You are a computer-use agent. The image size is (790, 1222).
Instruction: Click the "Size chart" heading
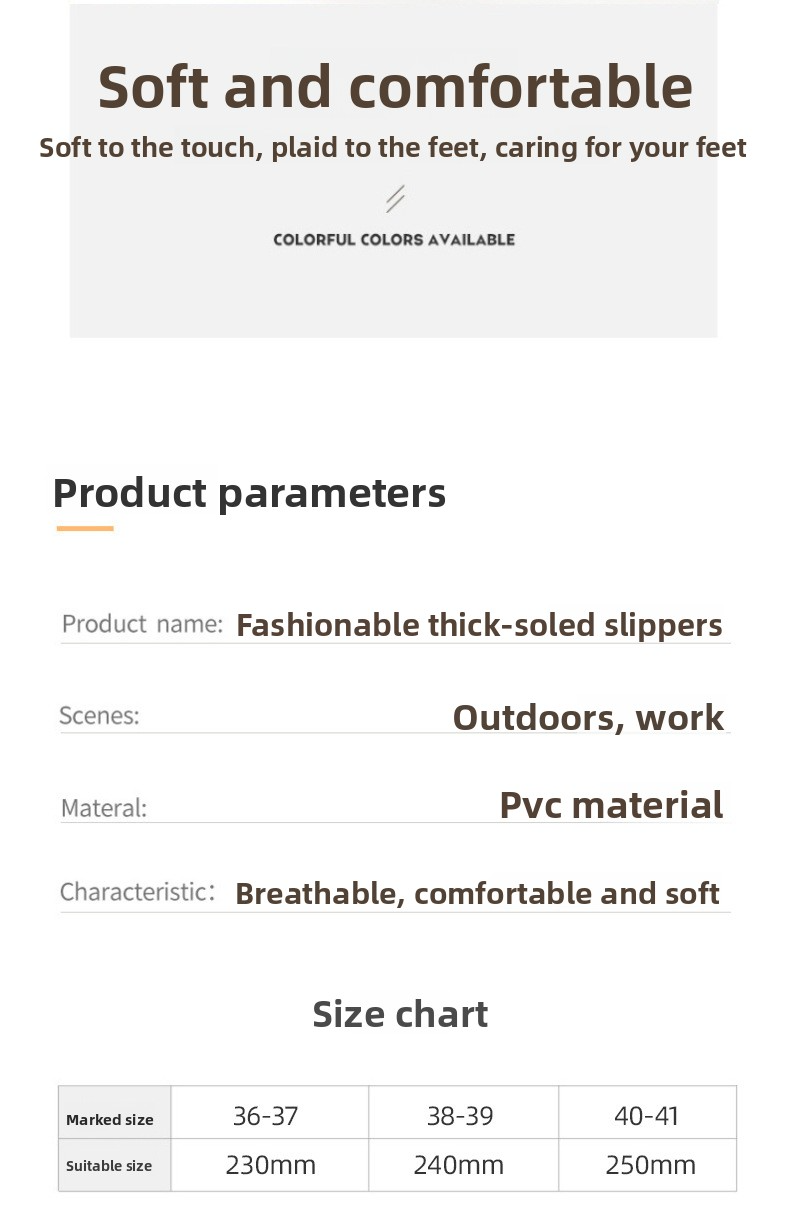pyautogui.click(x=400, y=1014)
